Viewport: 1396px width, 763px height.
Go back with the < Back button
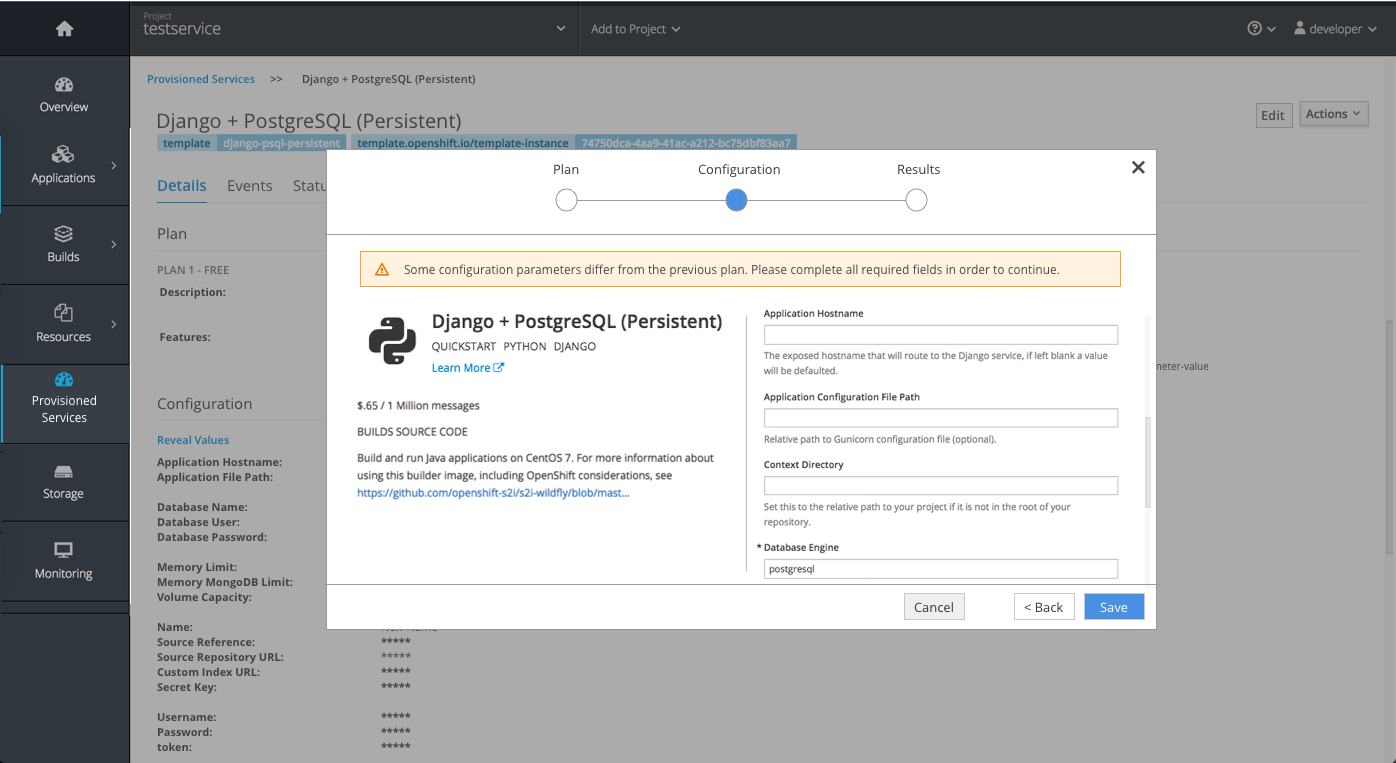click(x=1044, y=607)
